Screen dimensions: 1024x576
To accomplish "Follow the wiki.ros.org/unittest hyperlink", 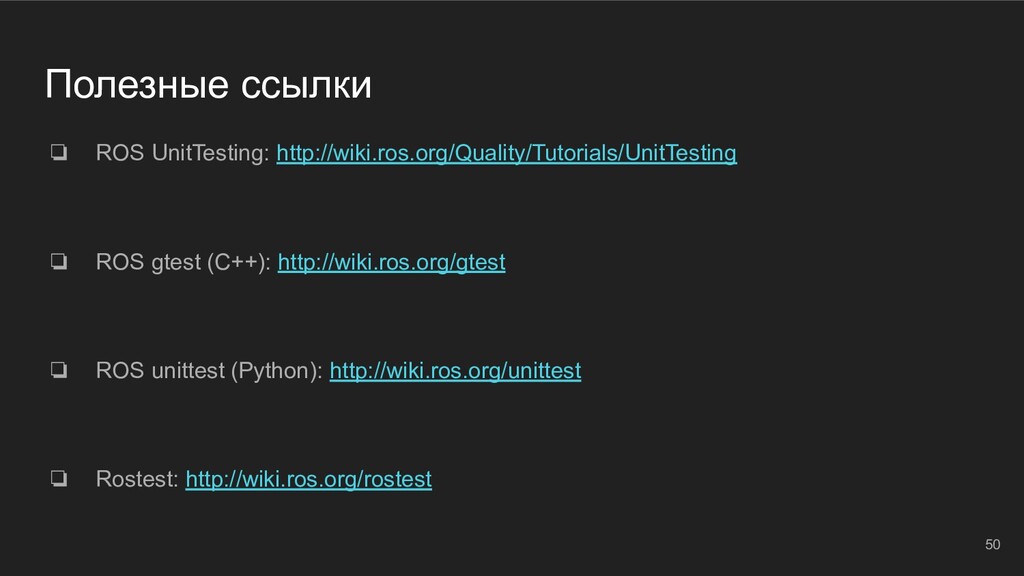I will pos(455,370).
